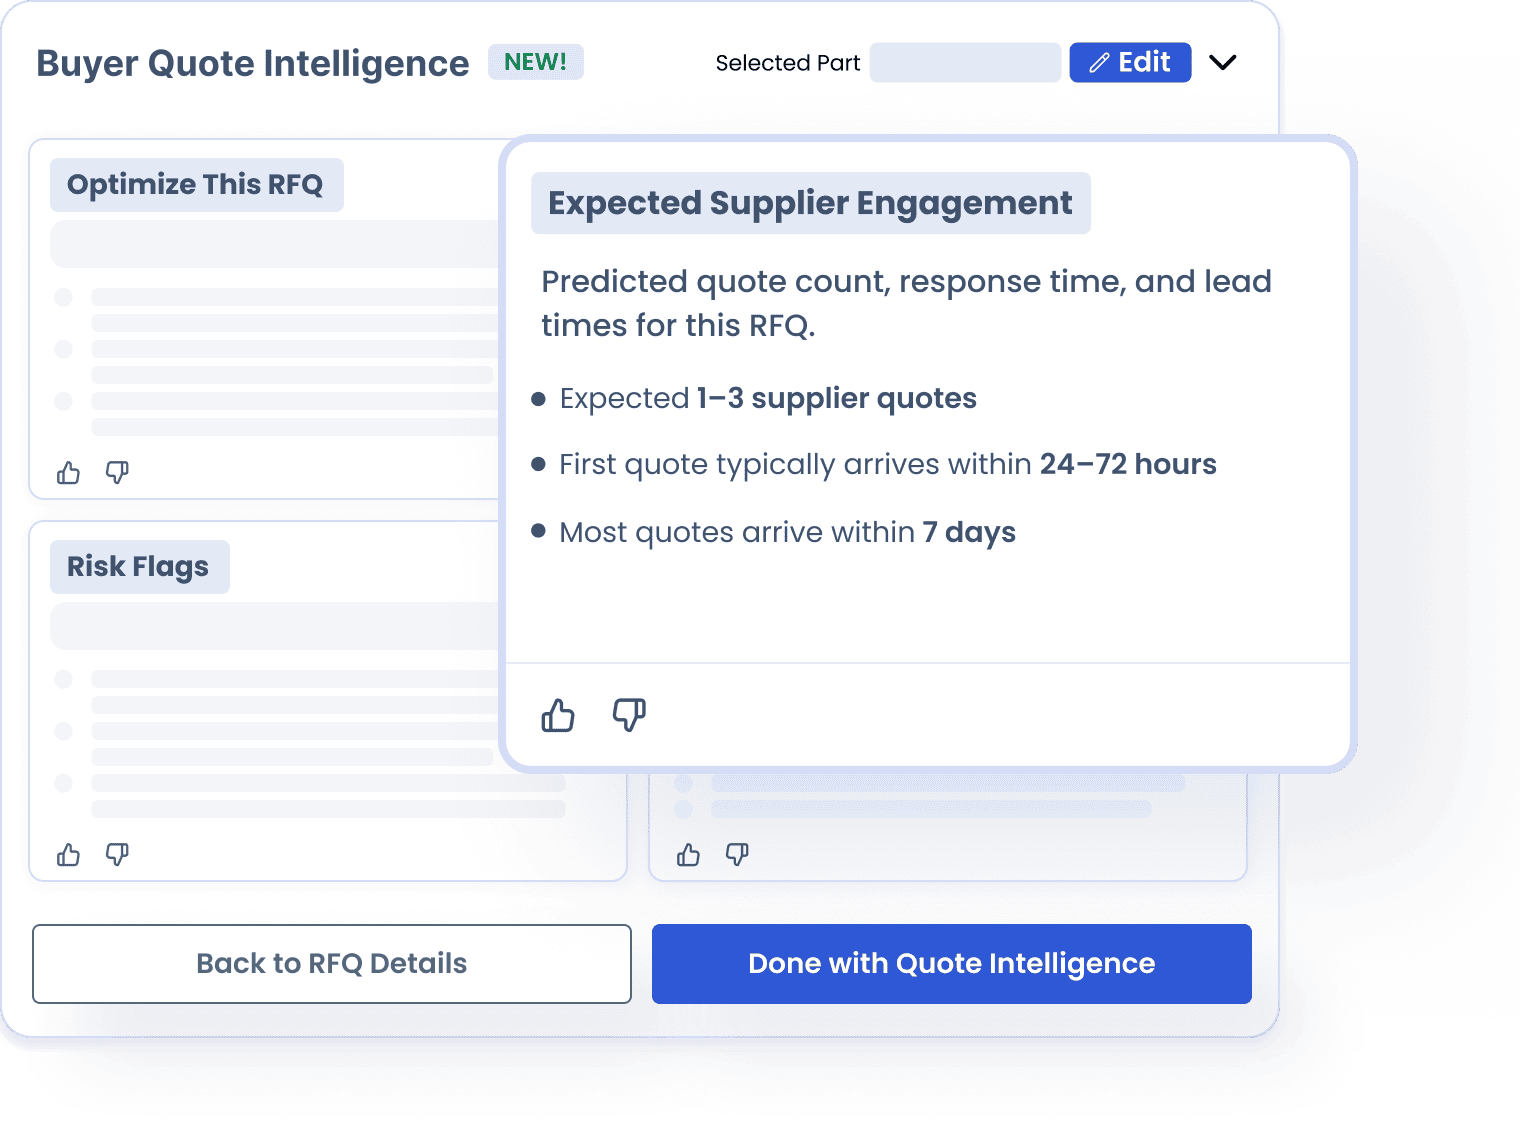Like the Expected Supplier Engagement card
This screenshot has height=1140, width=1520.
(558, 715)
